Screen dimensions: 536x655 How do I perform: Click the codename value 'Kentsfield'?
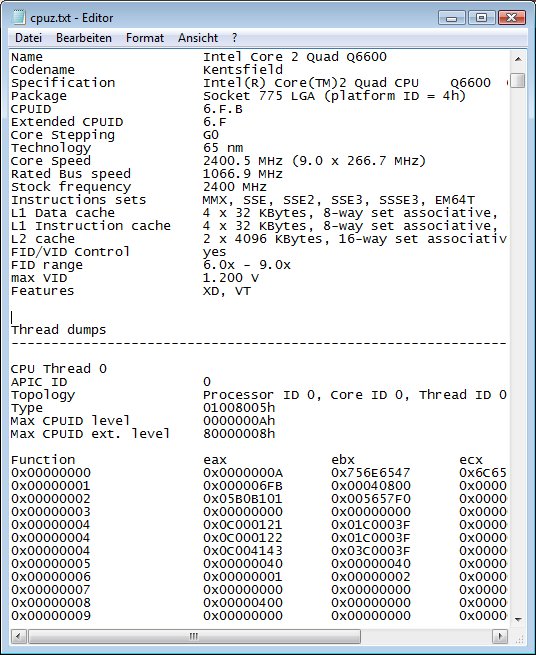pos(243,70)
